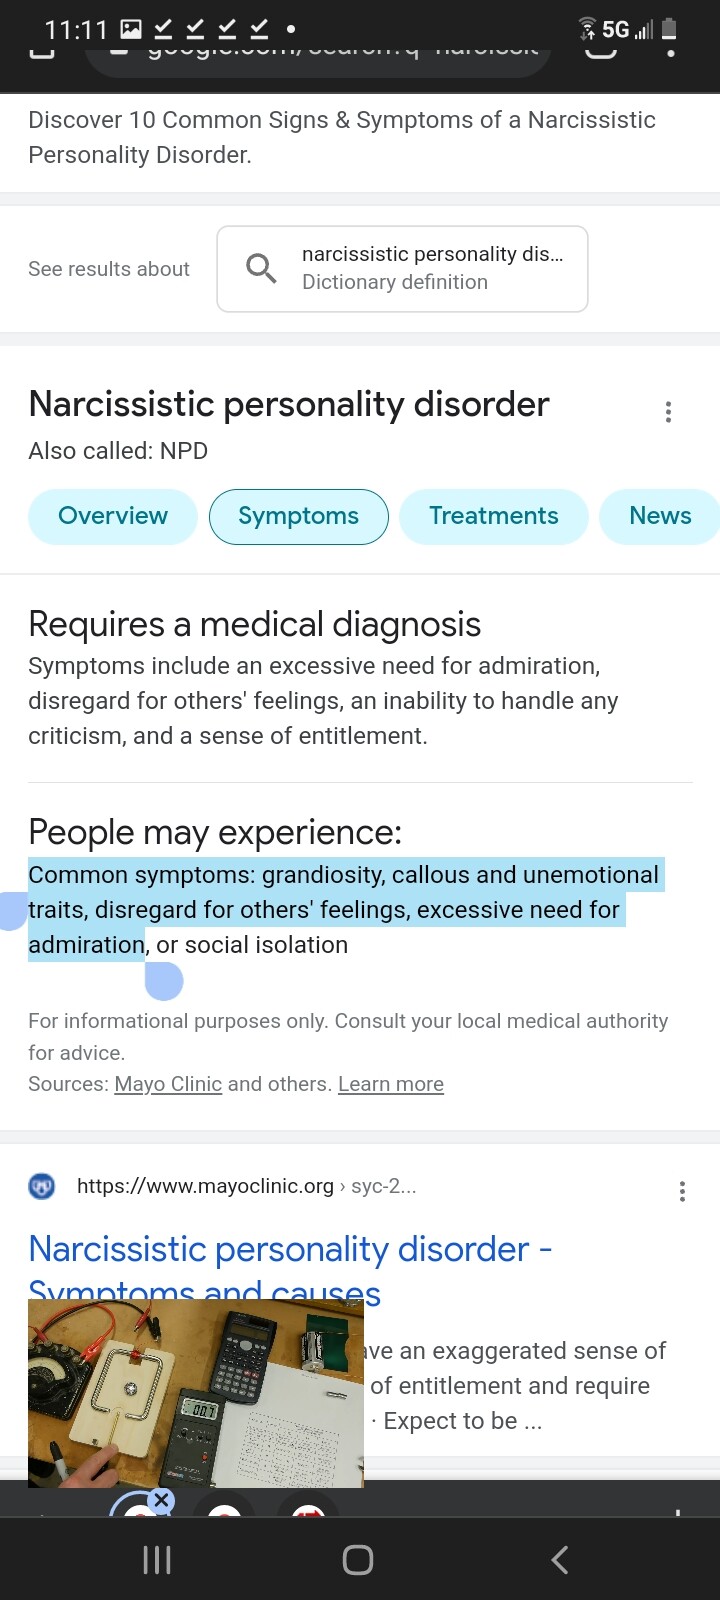Tap the picture-in-picture video thumbnail
The image size is (720, 1600).
tap(196, 1394)
